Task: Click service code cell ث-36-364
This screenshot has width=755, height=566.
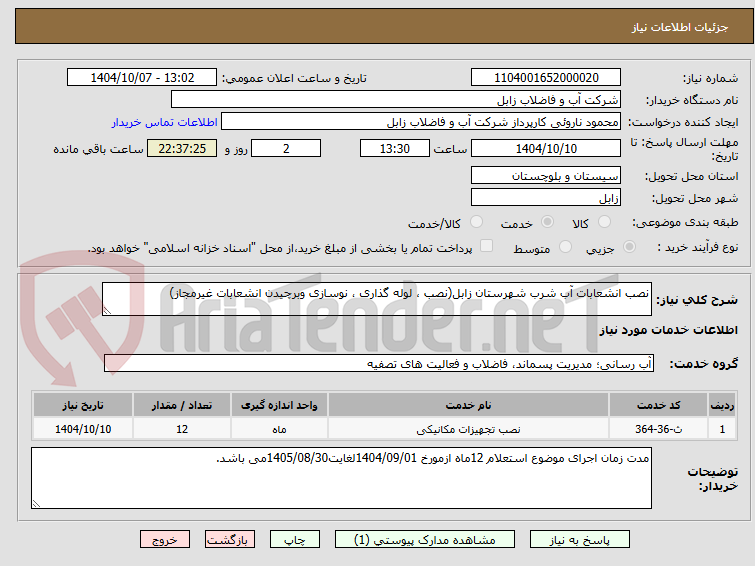Action: tap(658, 429)
